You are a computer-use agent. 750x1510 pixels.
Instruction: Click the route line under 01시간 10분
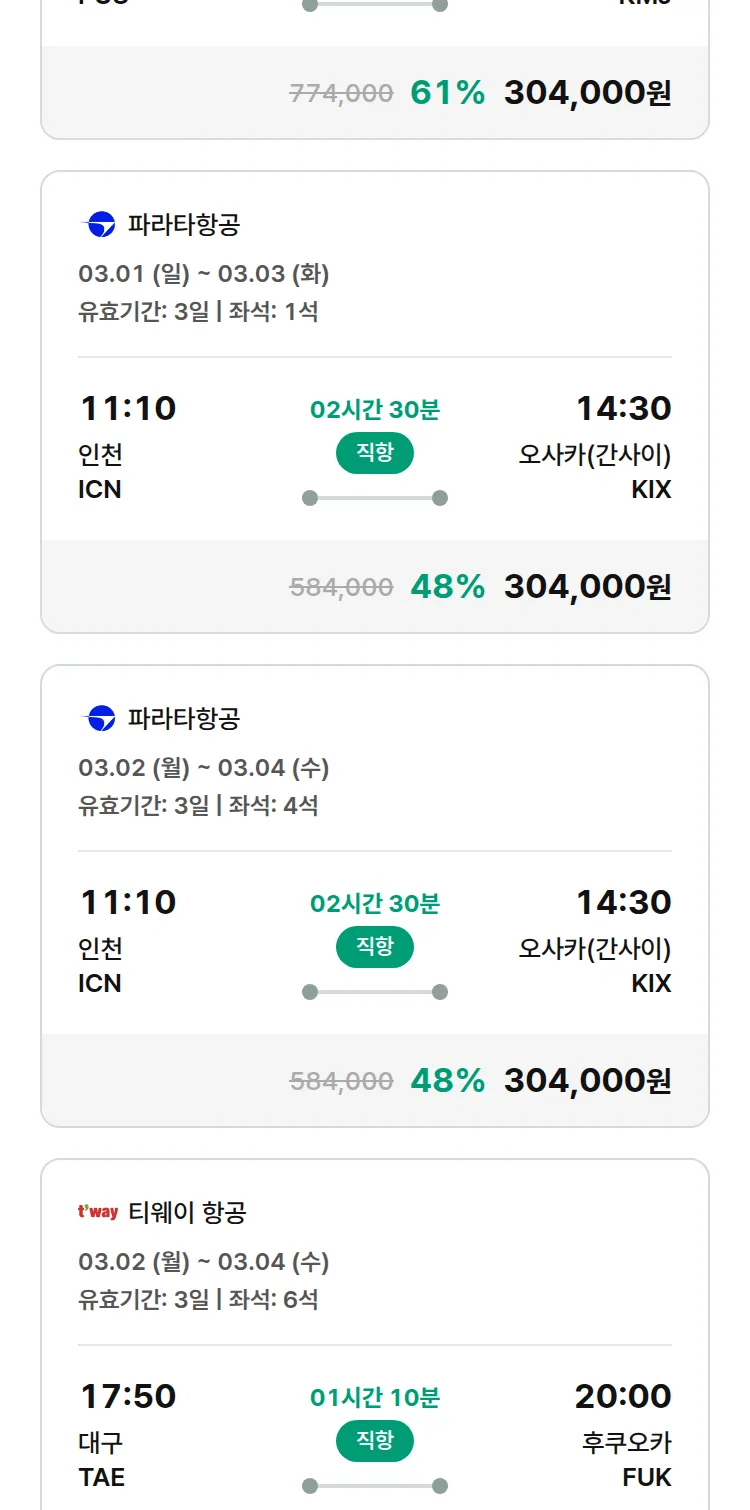pyautogui.click(x=374, y=1486)
